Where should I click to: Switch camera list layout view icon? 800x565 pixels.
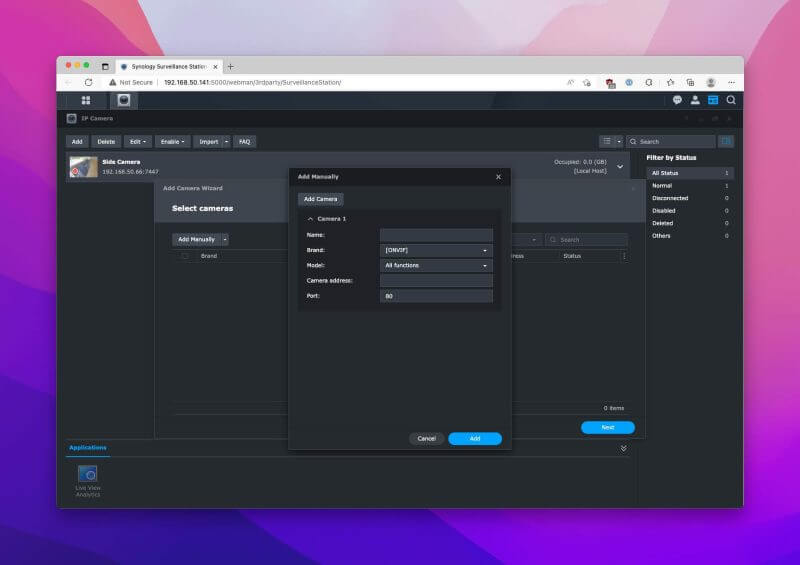click(607, 141)
